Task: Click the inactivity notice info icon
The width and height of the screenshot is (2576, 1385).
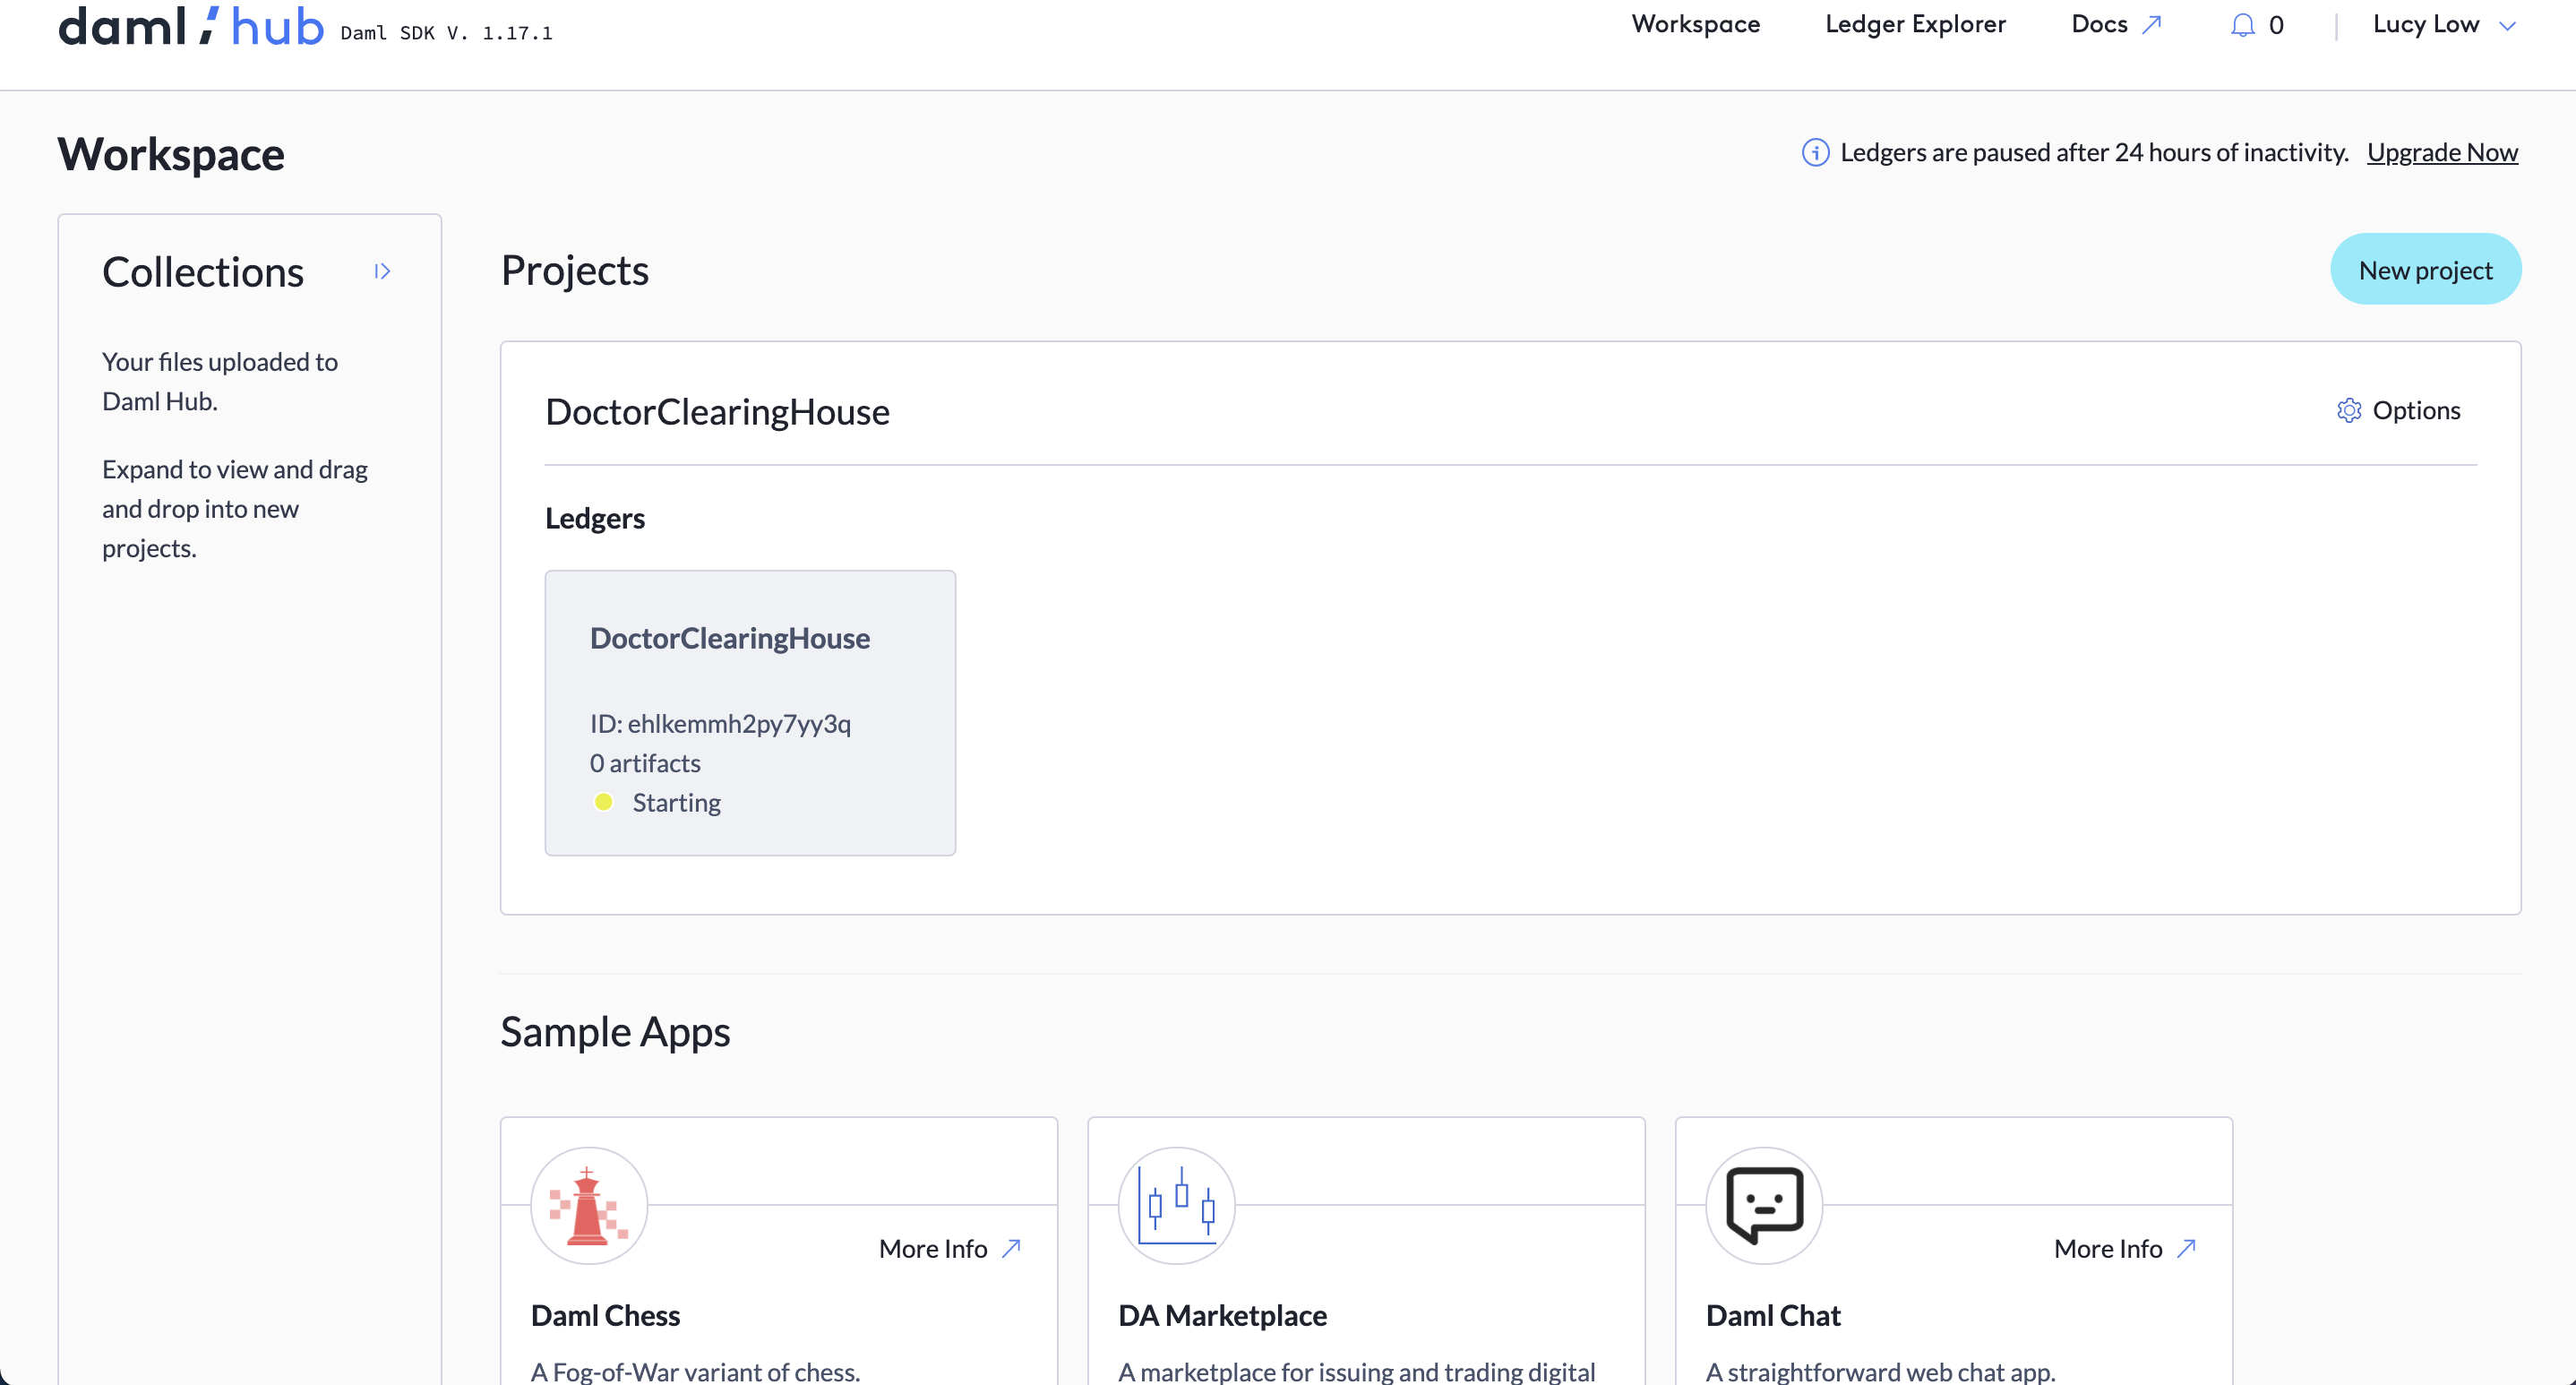Action: [1815, 152]
